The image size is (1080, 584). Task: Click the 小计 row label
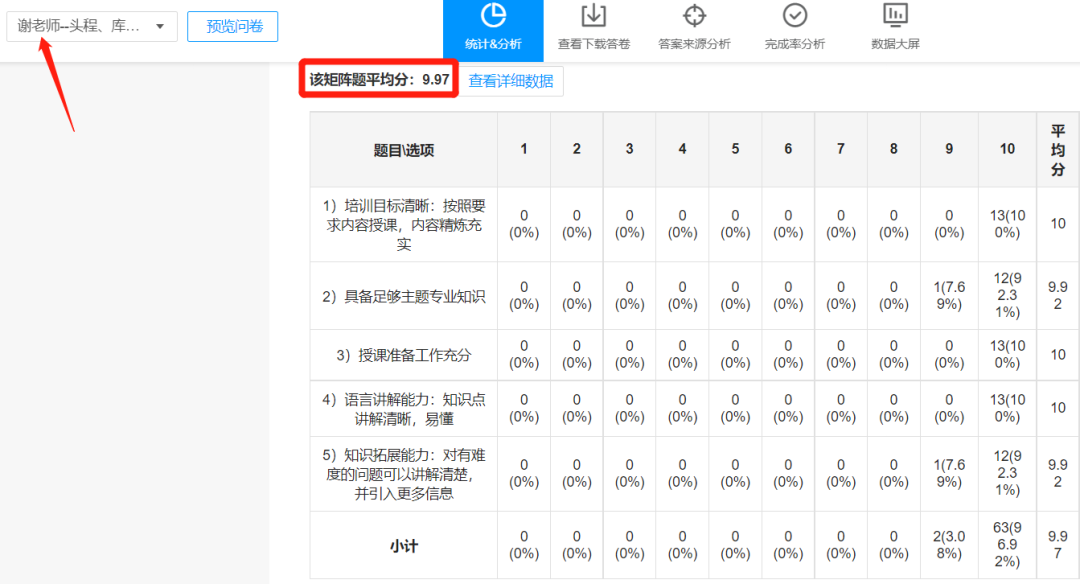coord(404,546)
